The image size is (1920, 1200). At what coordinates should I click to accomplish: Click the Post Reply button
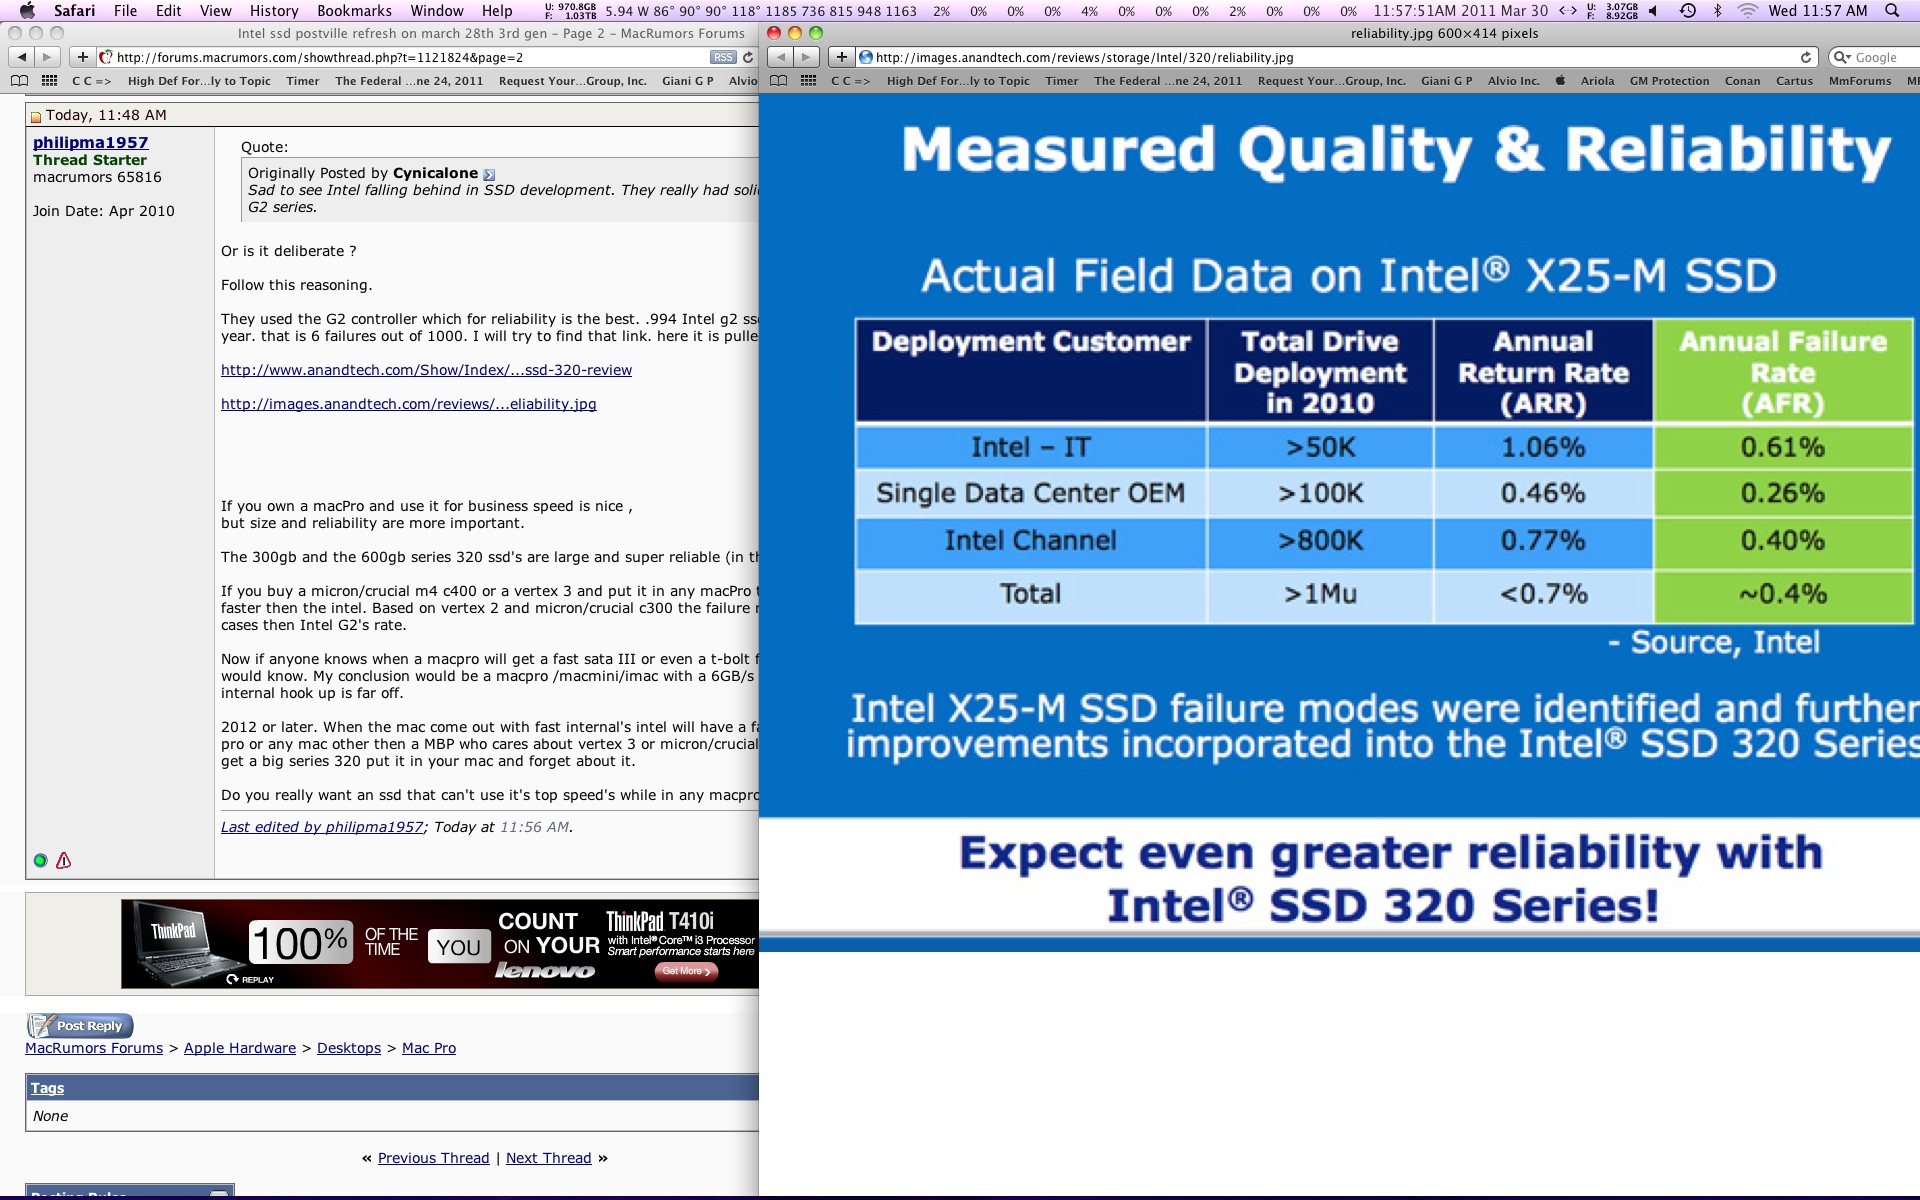coord(80,1026)
